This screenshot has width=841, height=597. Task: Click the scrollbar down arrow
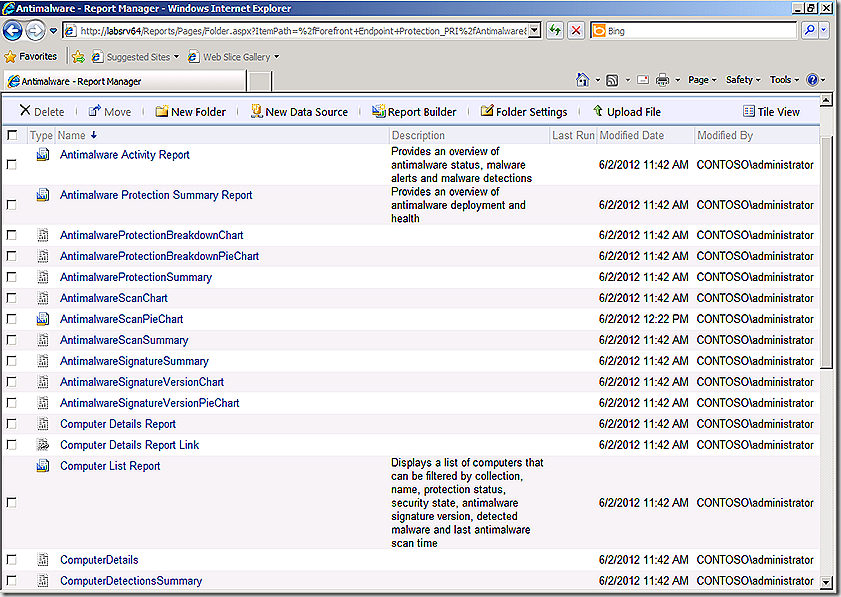[x=826, y=581]
